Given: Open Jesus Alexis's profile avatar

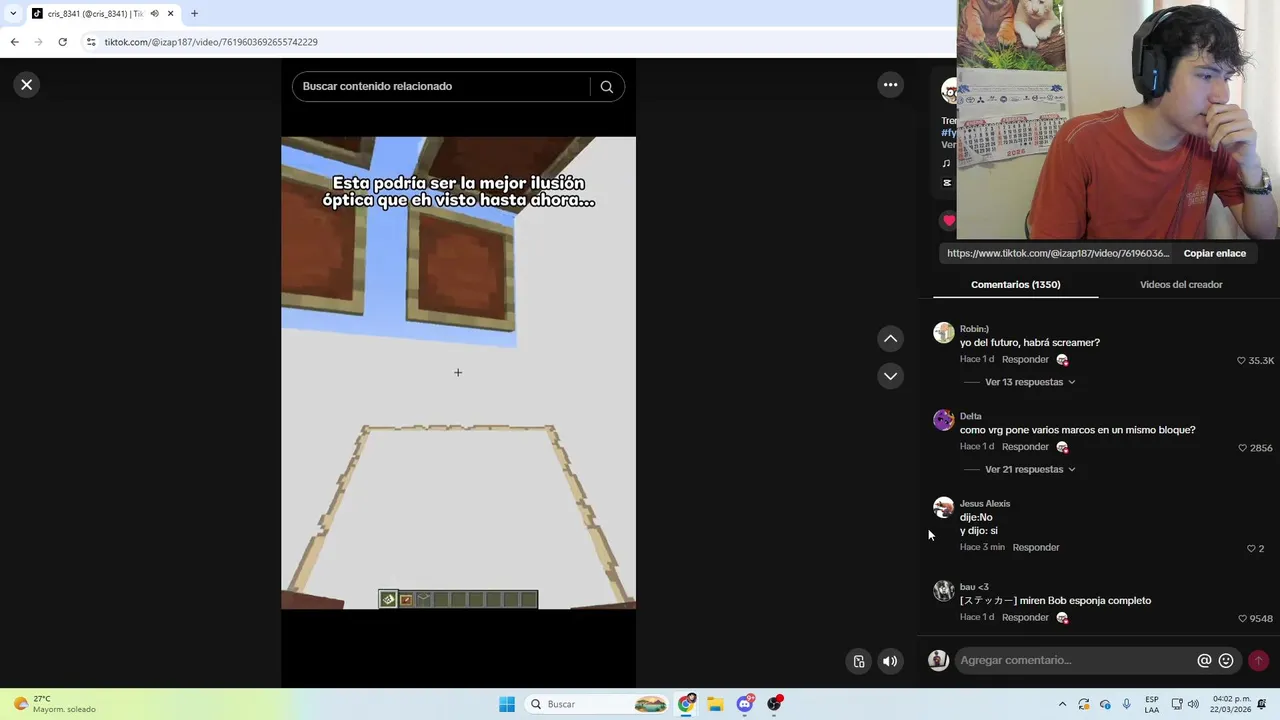Looking at the screenshot, I should point(943,507).
